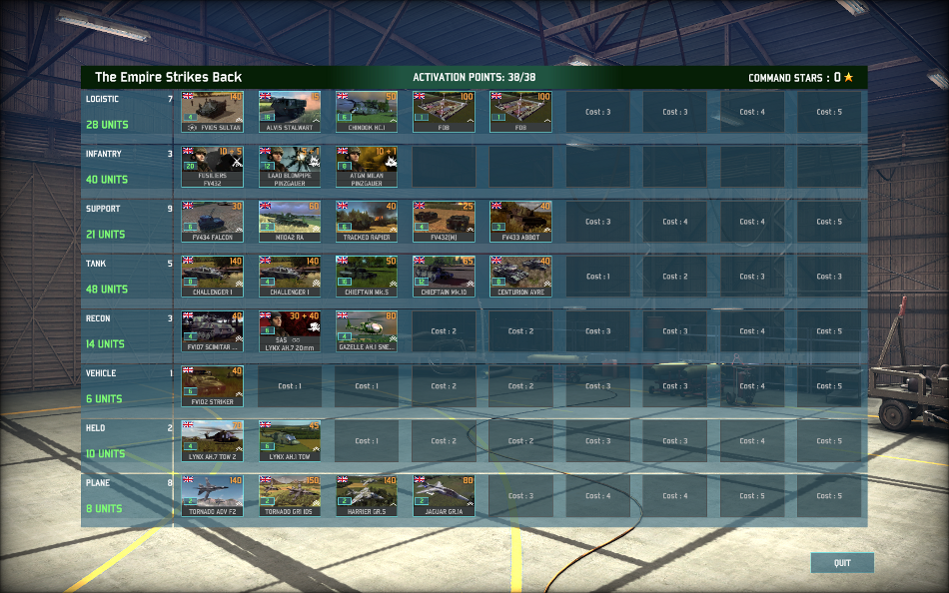Click the Tornado GR1 IDS plane card
949x593 pixels.
tap(289, 496)
